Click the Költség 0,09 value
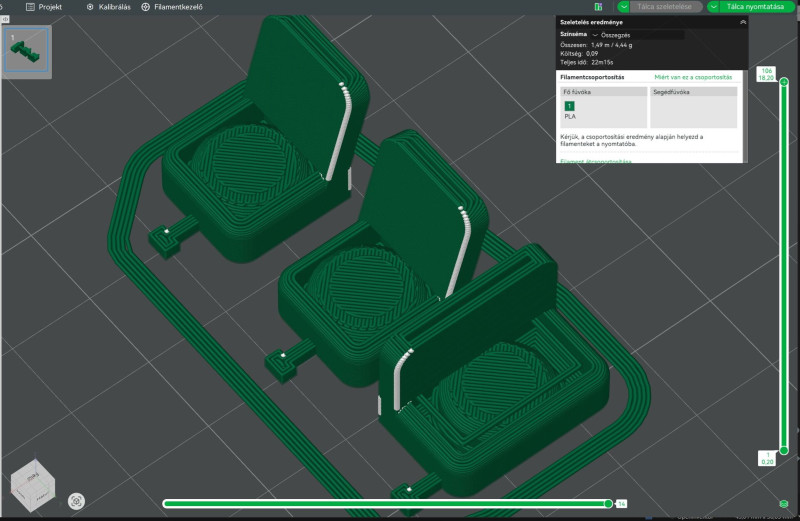 tap(592, 54)
